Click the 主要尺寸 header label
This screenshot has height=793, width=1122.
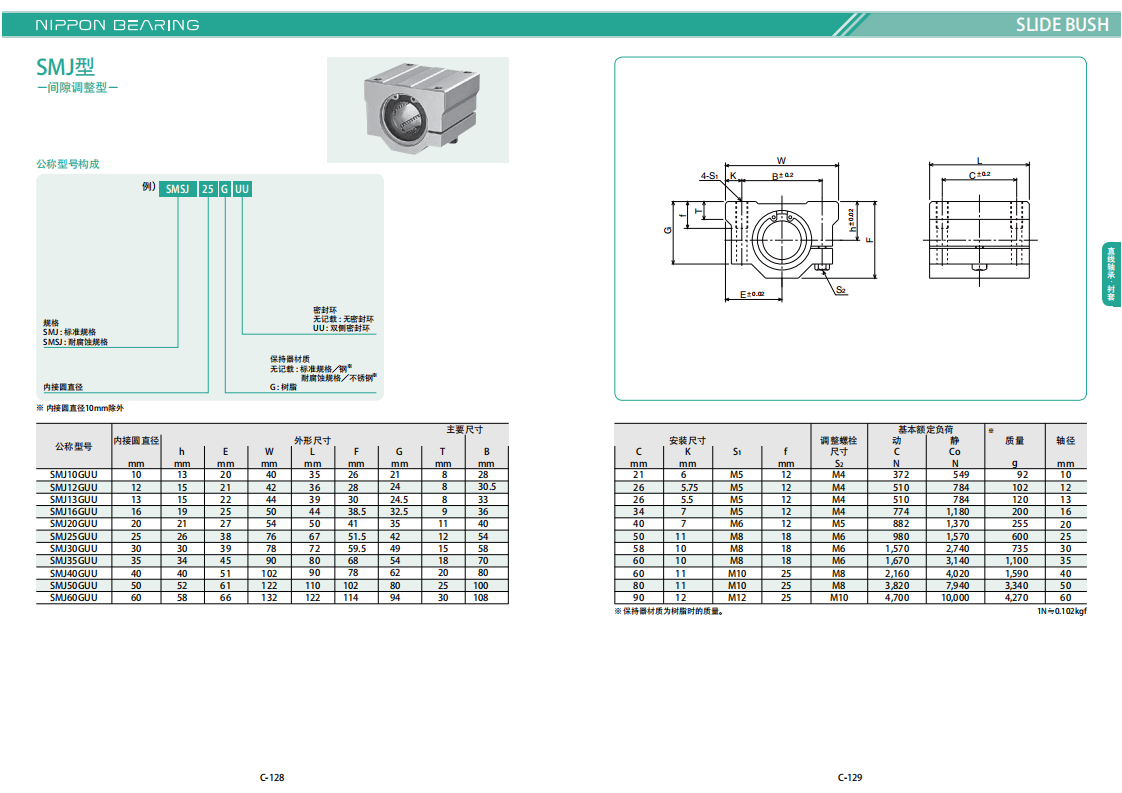tap(464, 429)
